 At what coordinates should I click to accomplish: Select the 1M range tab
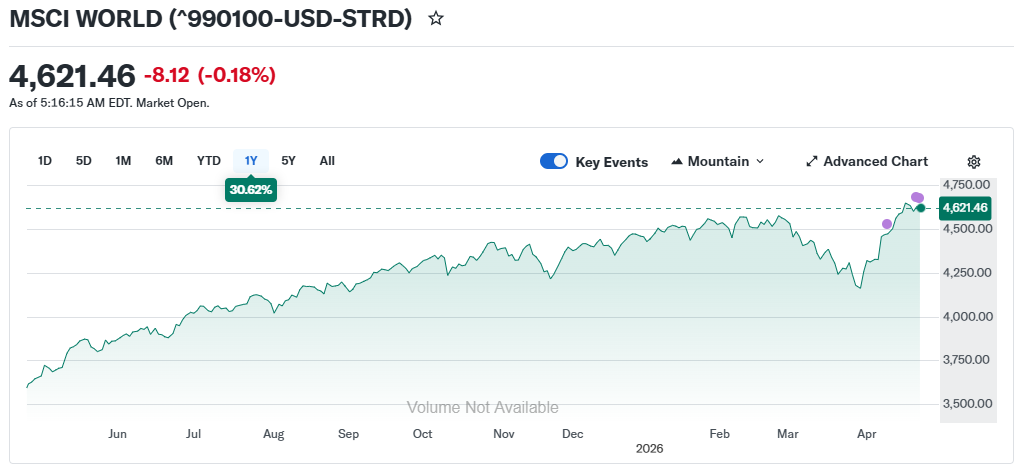tap(123, 161)
